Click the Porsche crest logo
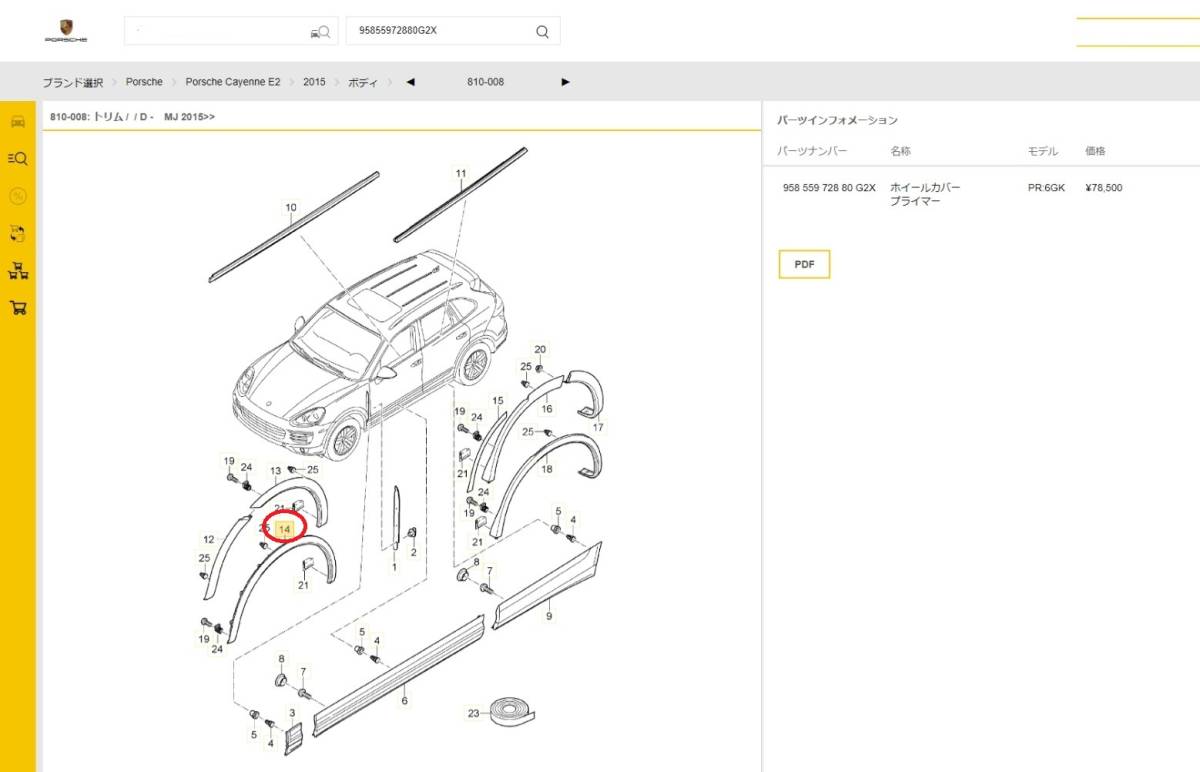 coord(66,26)
